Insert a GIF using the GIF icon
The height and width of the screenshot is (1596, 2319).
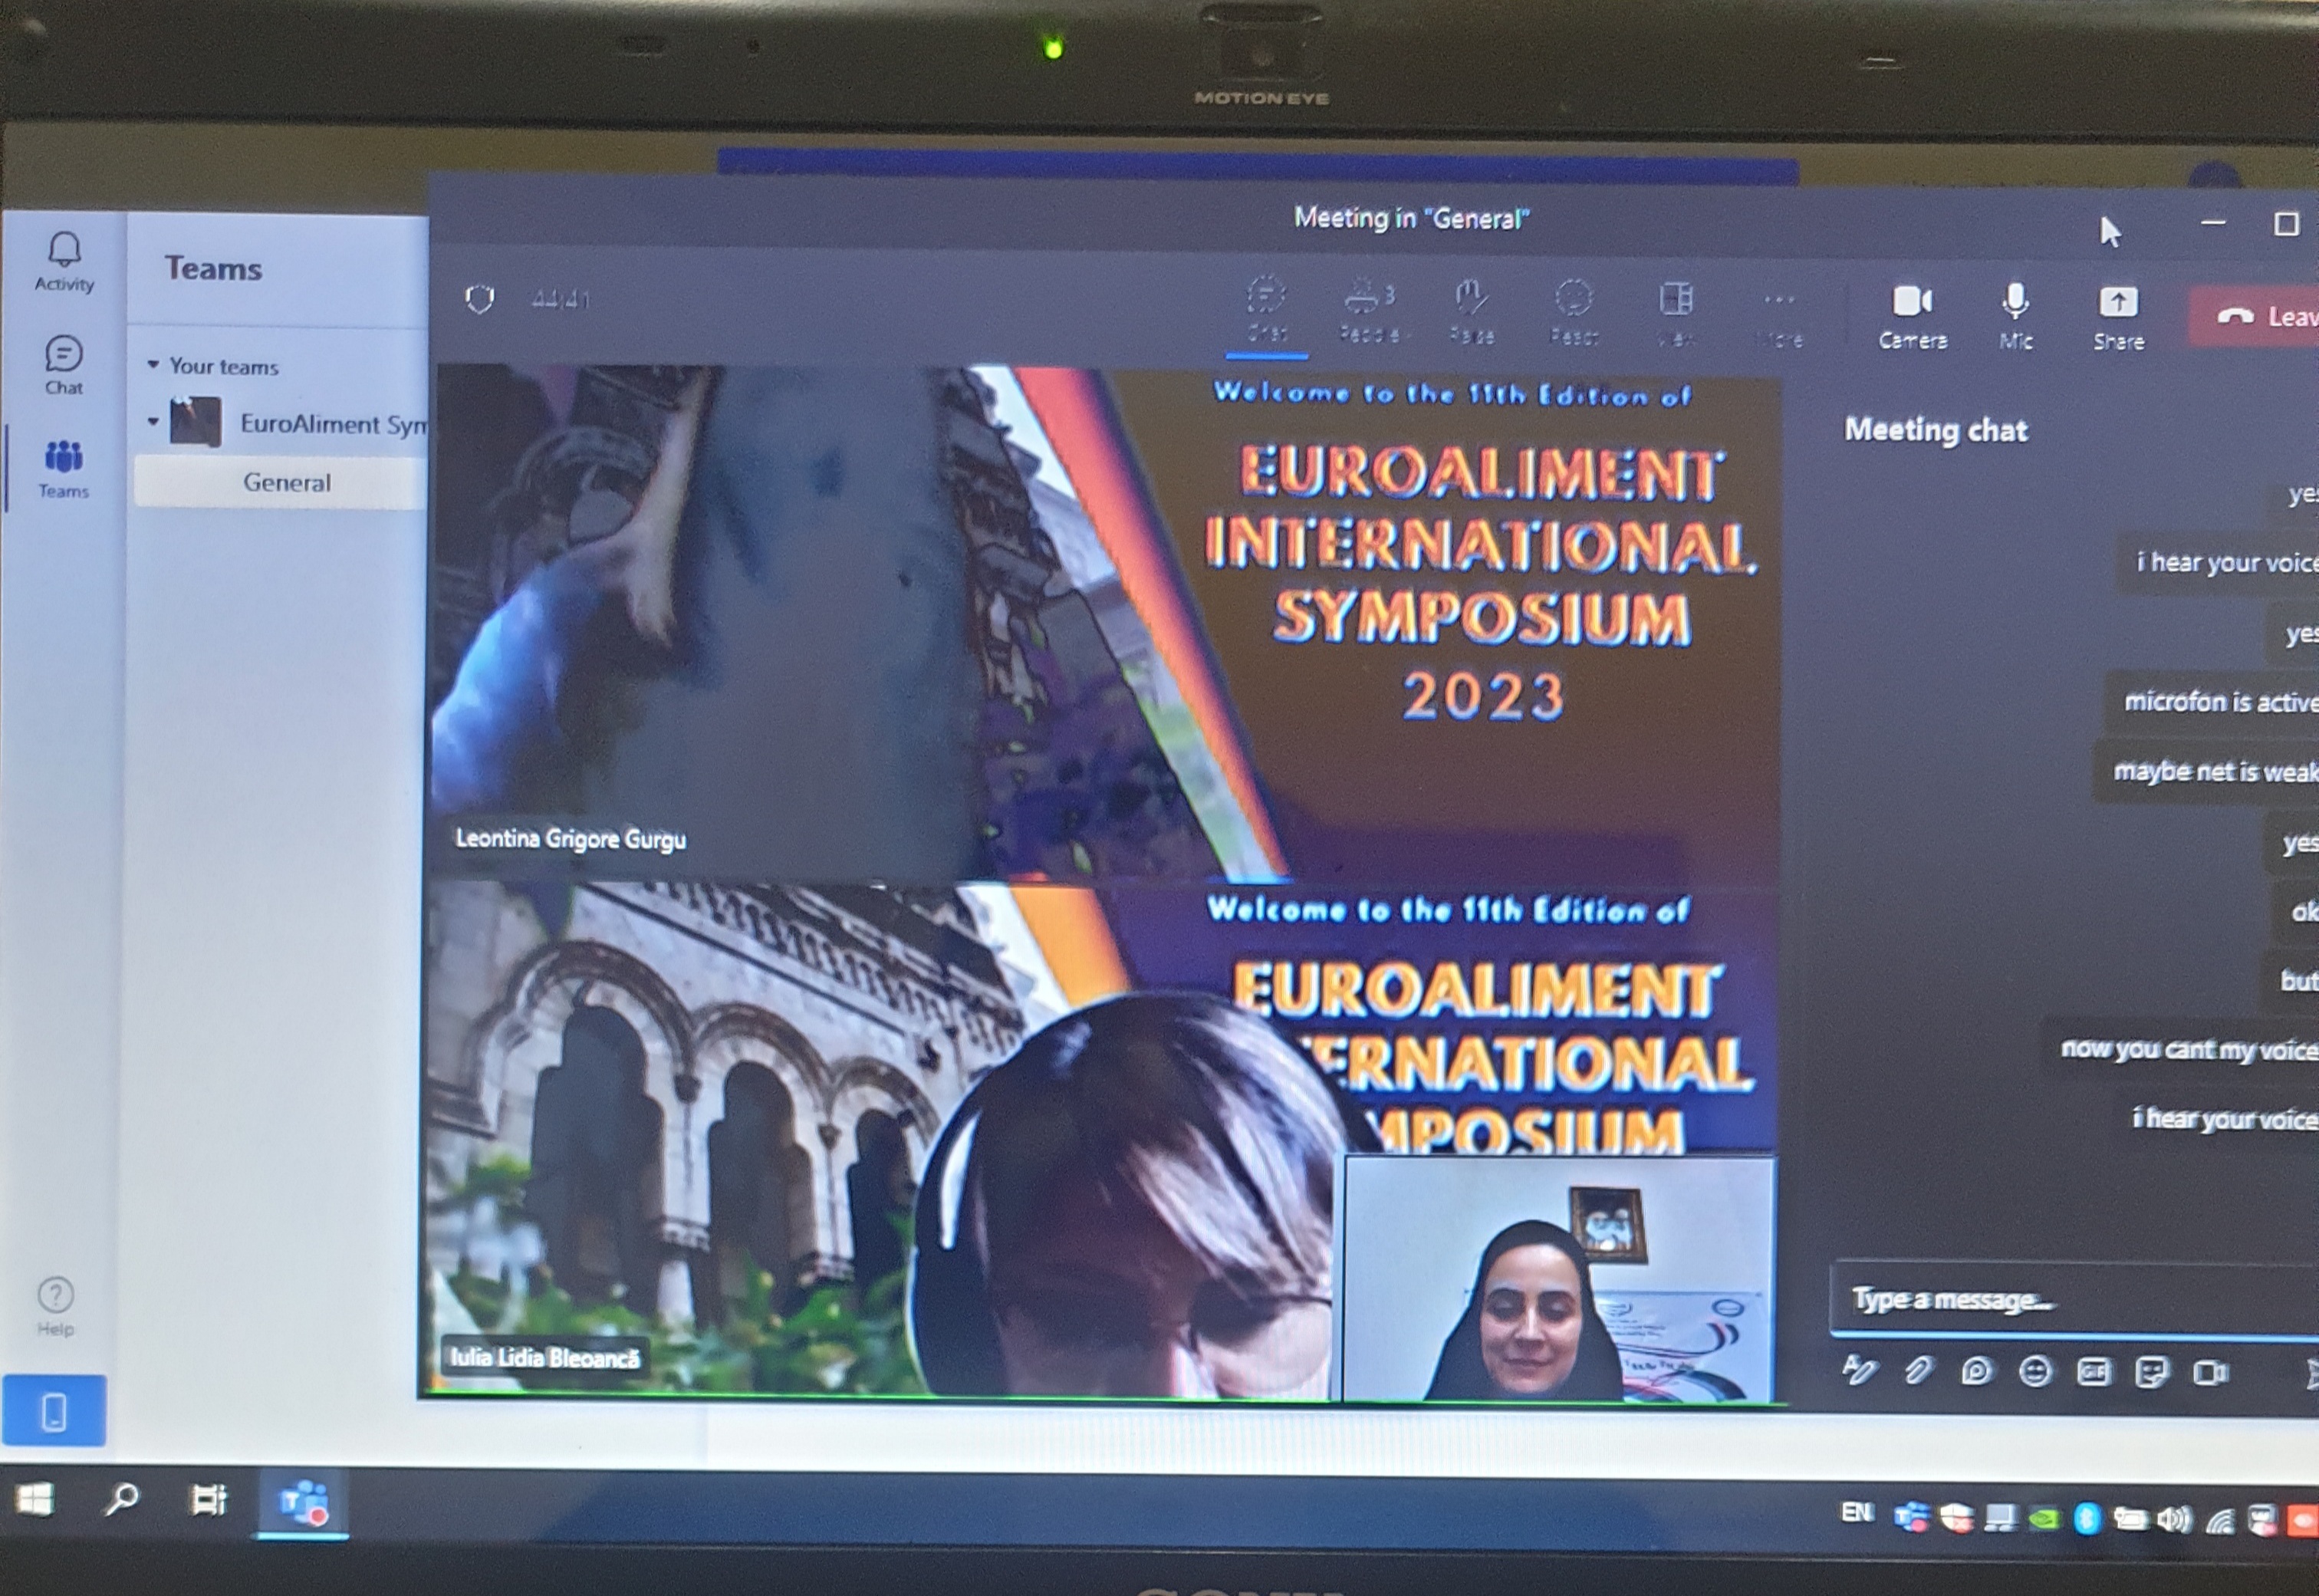[x=2093, y=1372]
